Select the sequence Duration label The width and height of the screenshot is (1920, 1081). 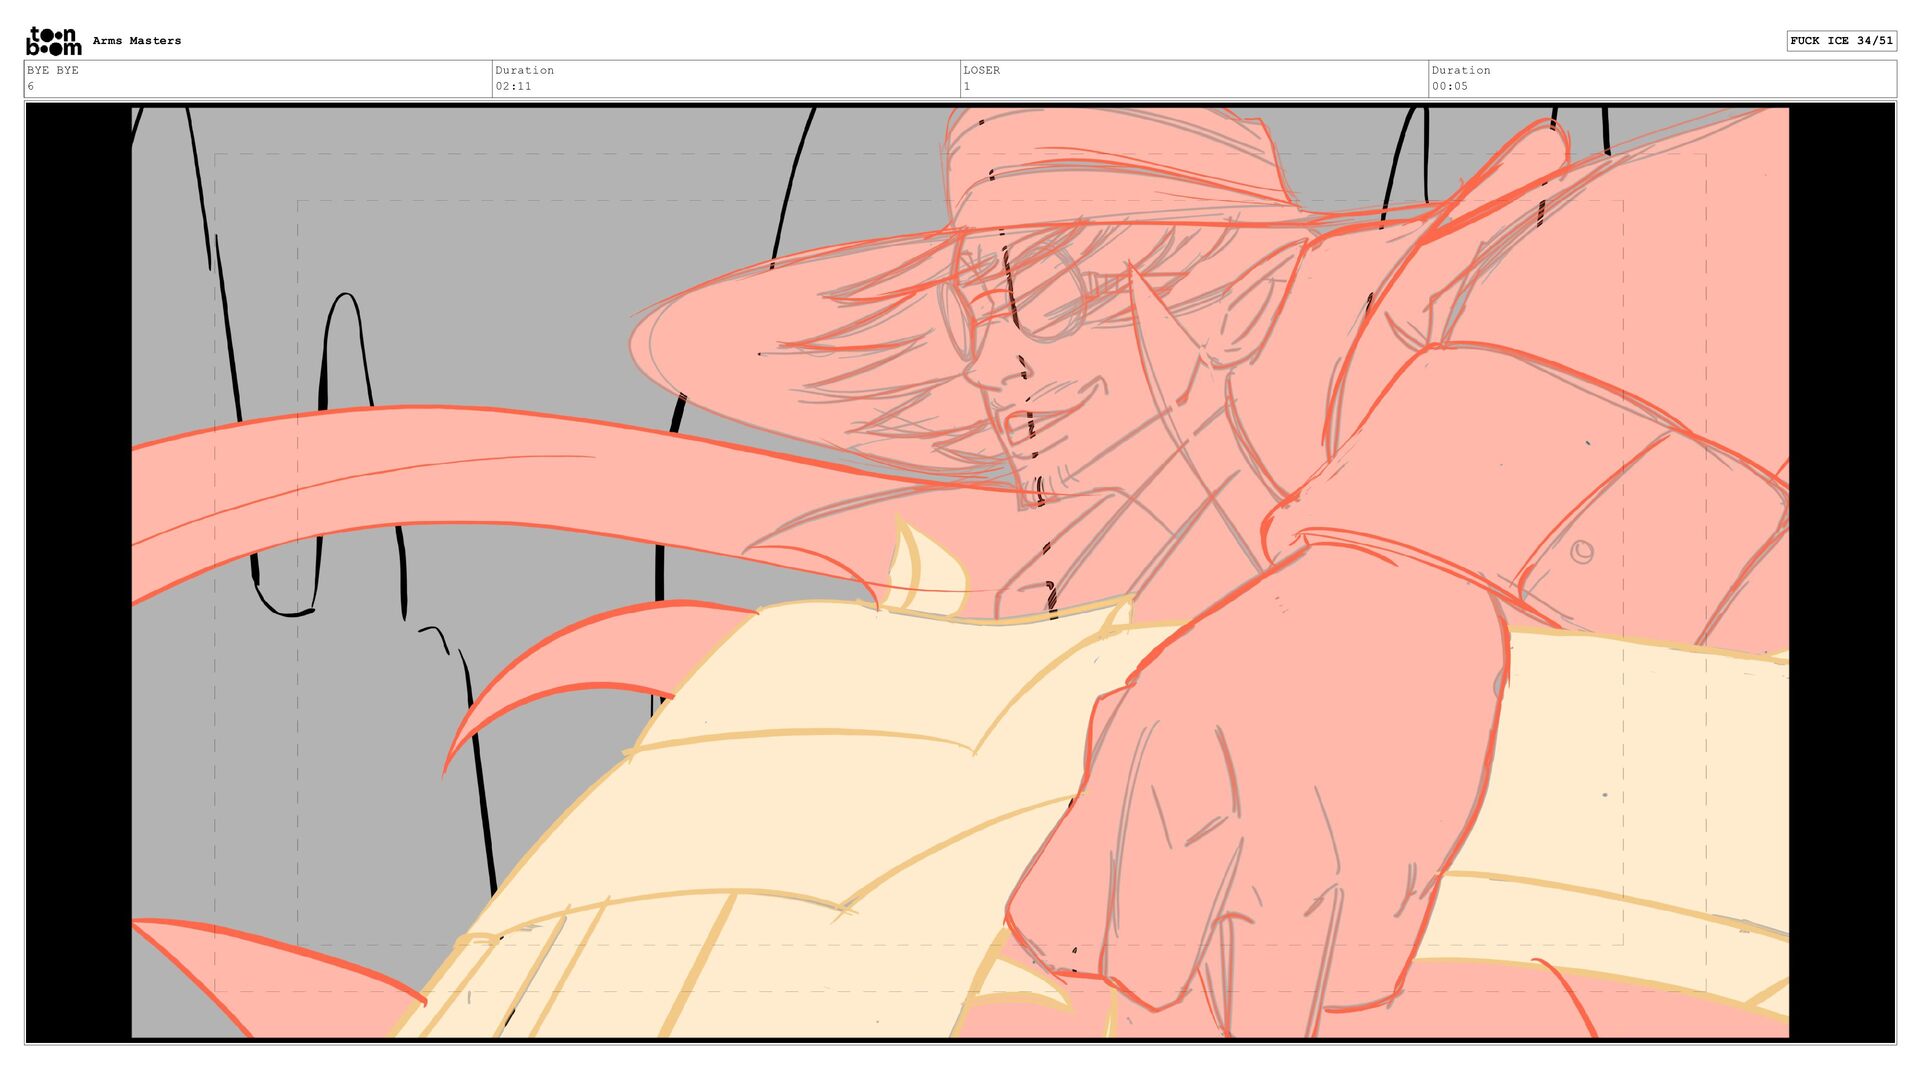click(x=524, y=70)
